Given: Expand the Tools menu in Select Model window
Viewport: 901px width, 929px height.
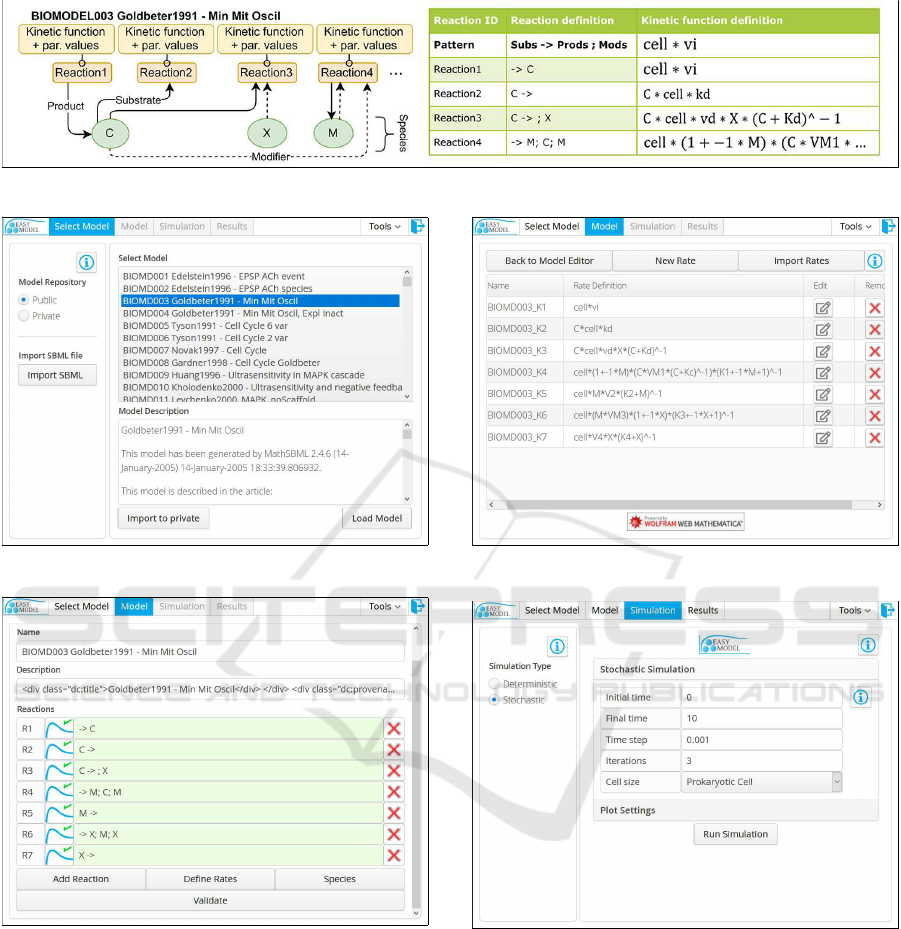Looking at the screenshot, I should click(x=384, y=227).
